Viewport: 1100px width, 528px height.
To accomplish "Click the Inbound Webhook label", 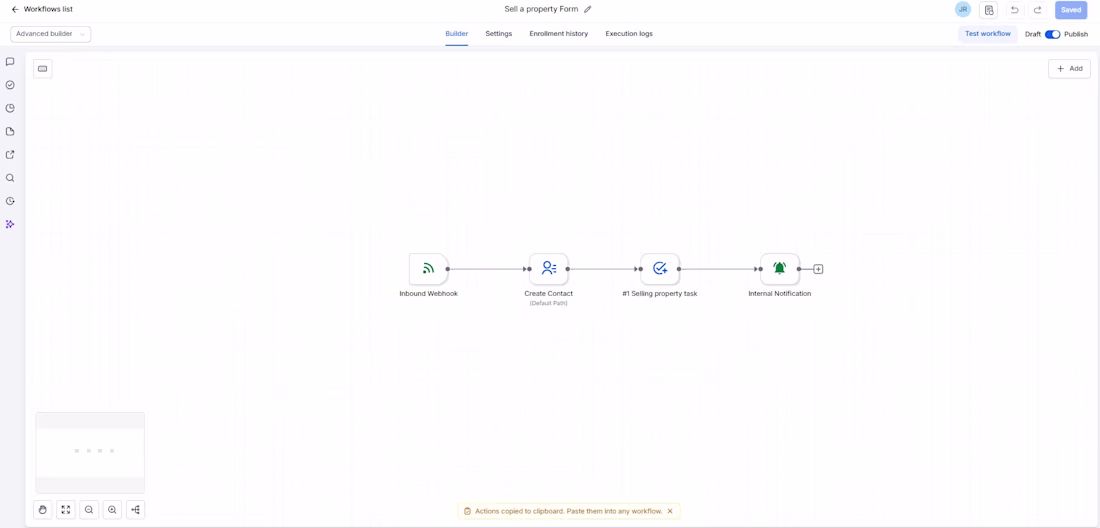I will click(429, 294).
